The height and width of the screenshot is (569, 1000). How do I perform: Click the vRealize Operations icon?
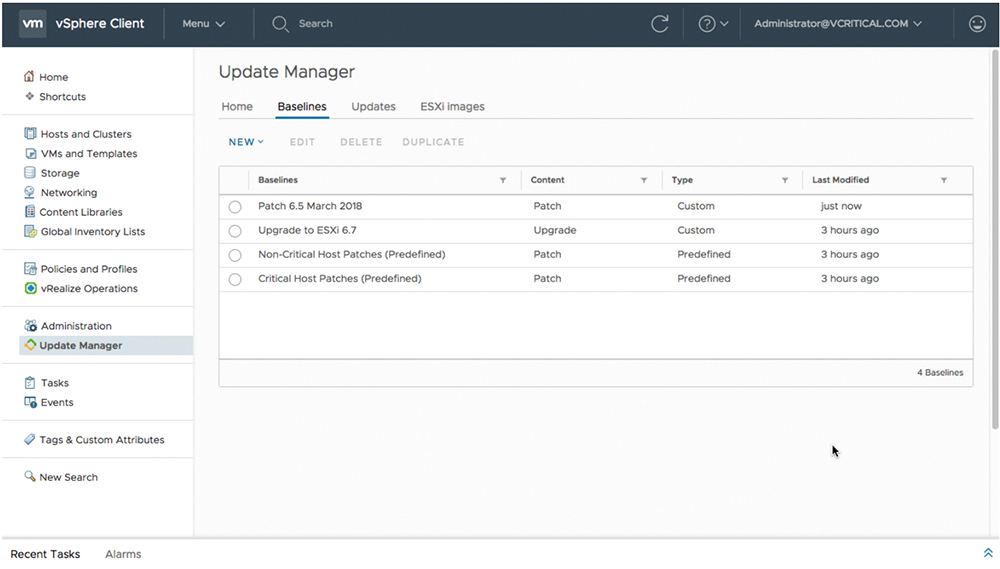coord(30,288)
